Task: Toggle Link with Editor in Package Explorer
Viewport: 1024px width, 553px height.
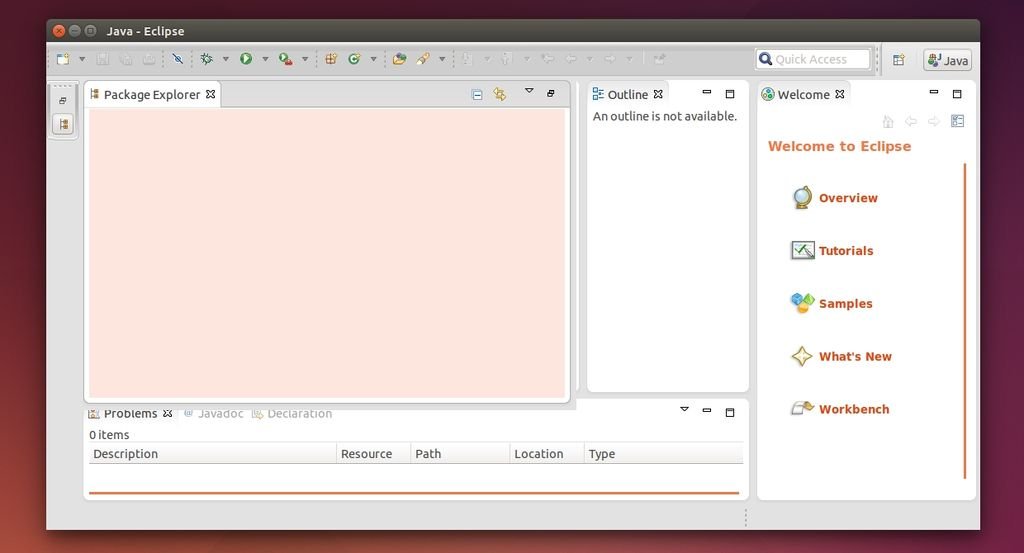Action: (500, 95)
